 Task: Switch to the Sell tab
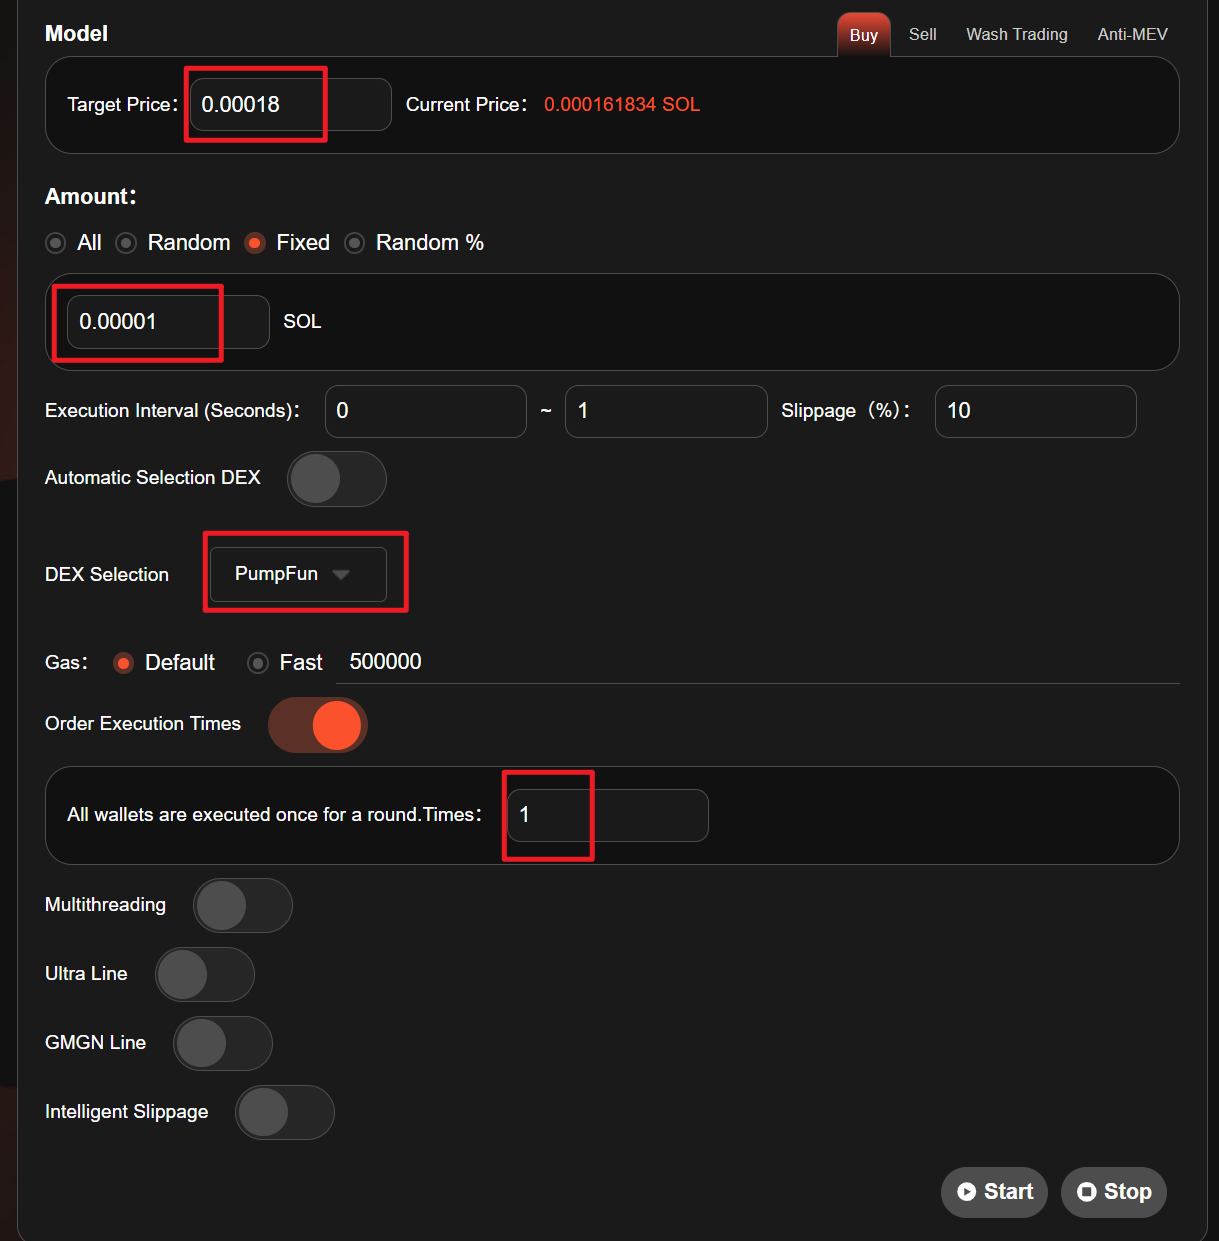pyautogui.click(x=922, y=34)
